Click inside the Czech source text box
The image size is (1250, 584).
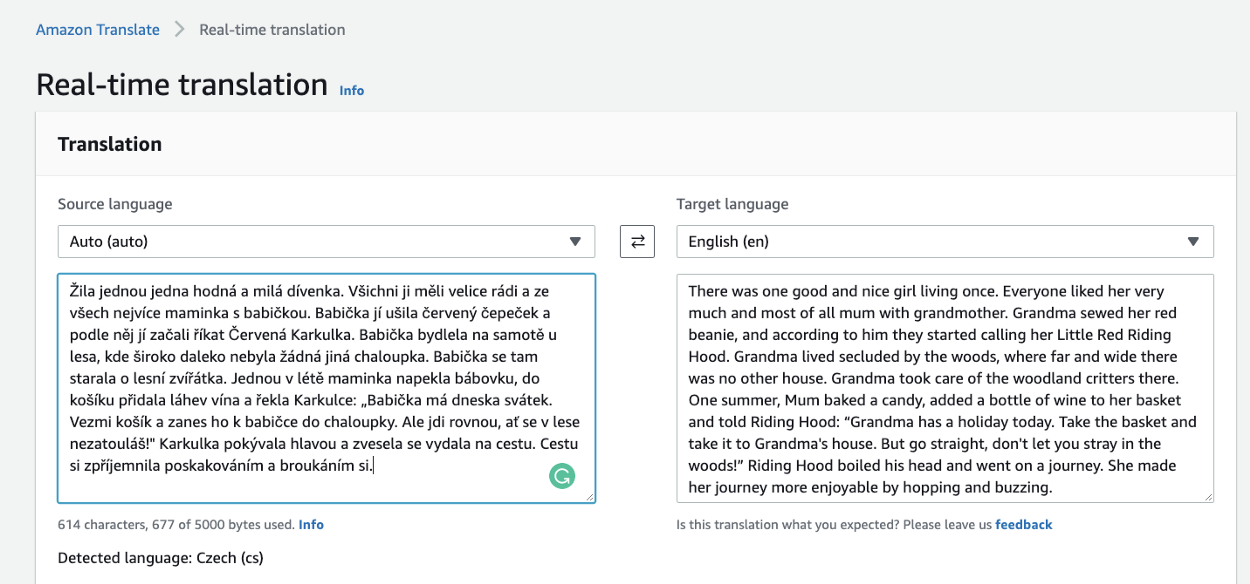[x=326, y=388]
